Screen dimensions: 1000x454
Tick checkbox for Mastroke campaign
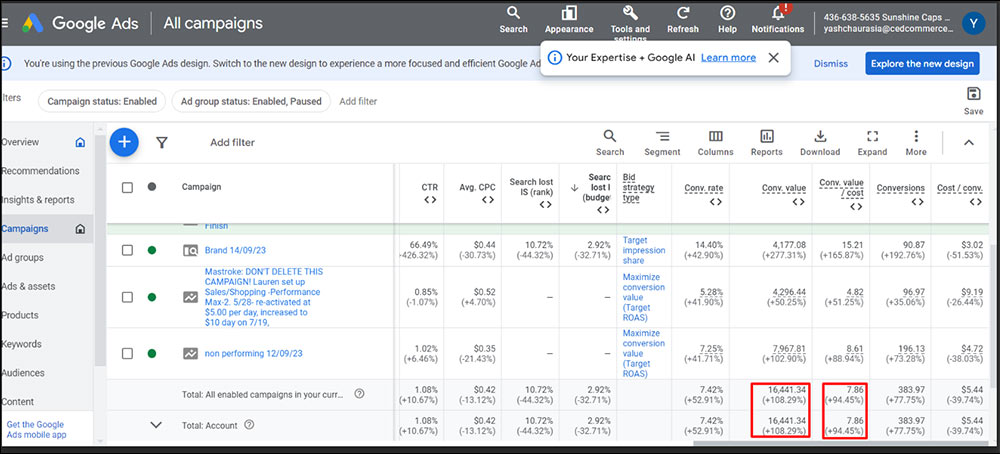point(128,297)
